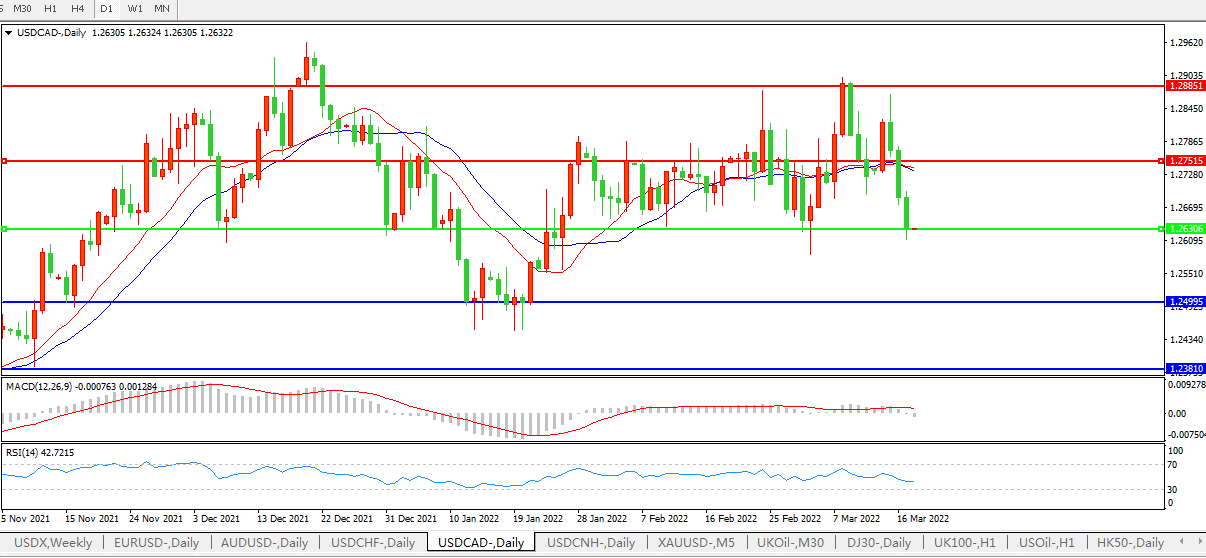
Task: Open the AUDUSD-,Daily tab
Action: pyautogui.click(x=263, y=542)
